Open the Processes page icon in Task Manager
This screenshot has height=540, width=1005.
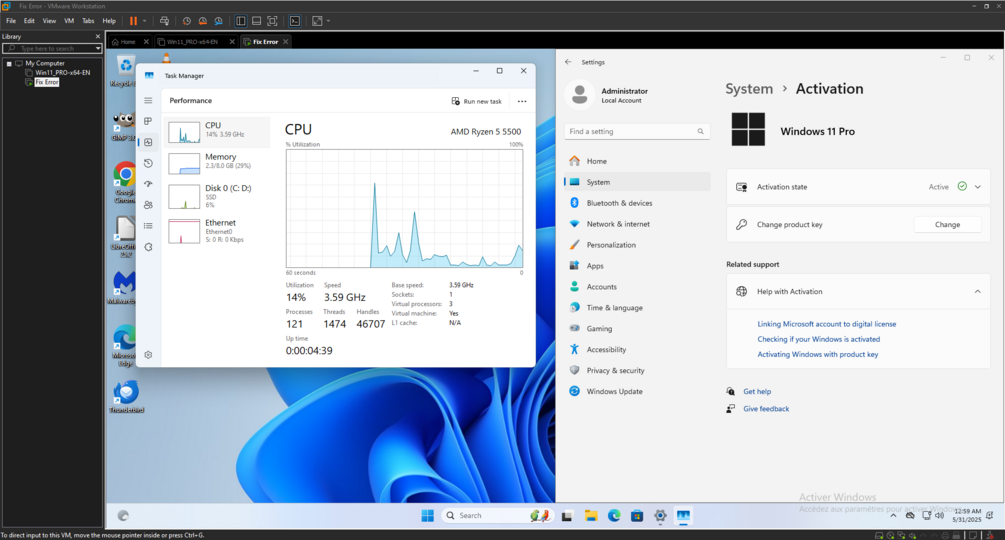point(148,121)
